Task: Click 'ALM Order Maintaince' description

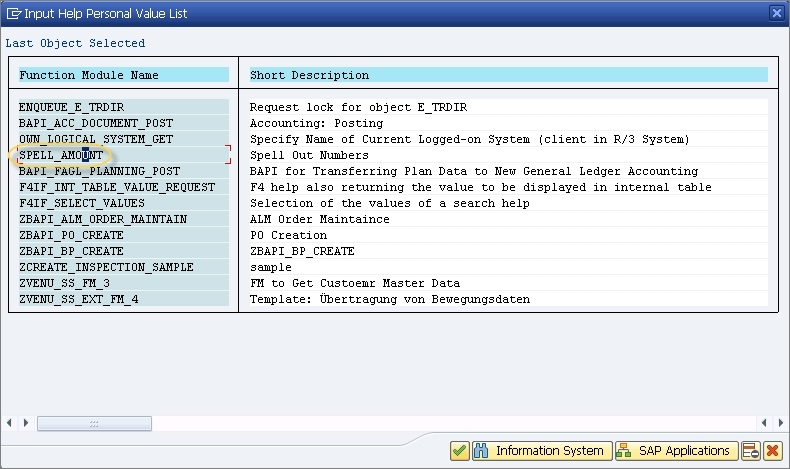Action: [x=319, y=219]
